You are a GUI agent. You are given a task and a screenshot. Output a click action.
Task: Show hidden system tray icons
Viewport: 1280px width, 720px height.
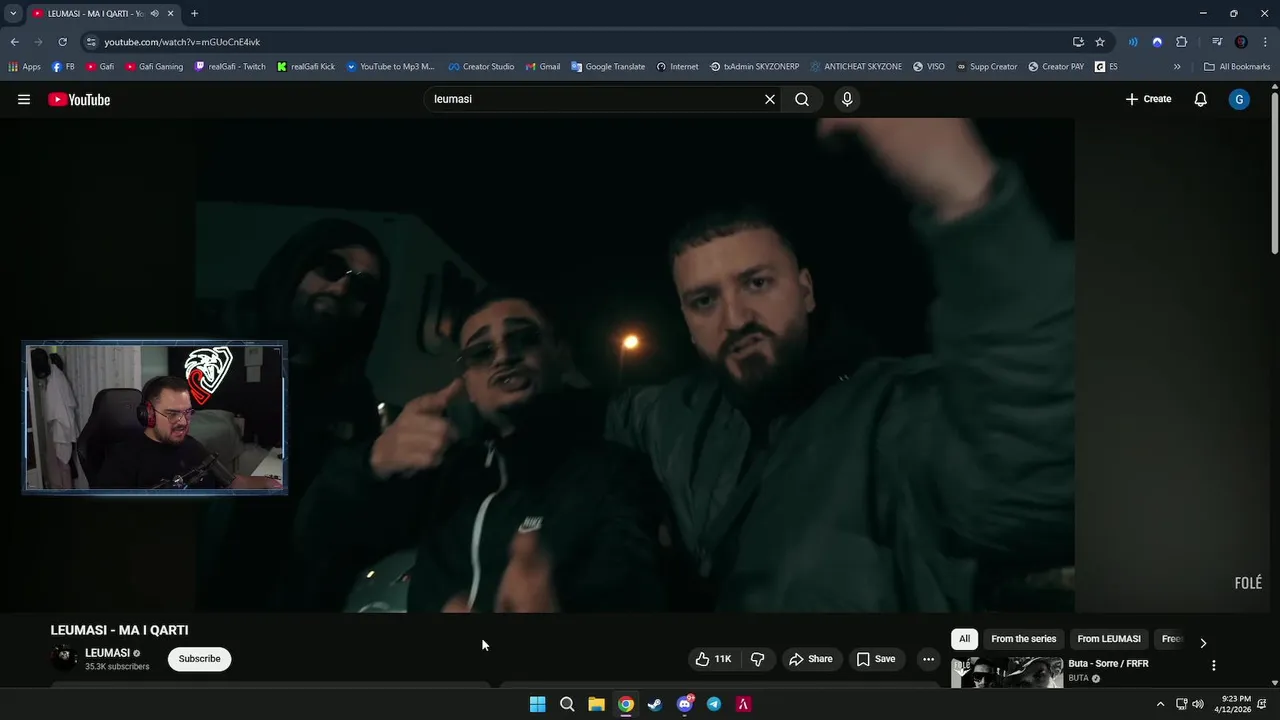(1160, 704)
